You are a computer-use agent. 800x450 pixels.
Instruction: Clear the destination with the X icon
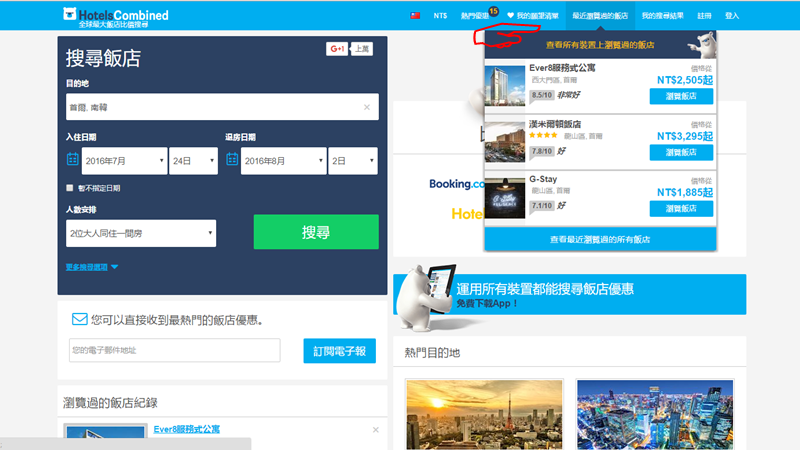[x=367, y=107]
